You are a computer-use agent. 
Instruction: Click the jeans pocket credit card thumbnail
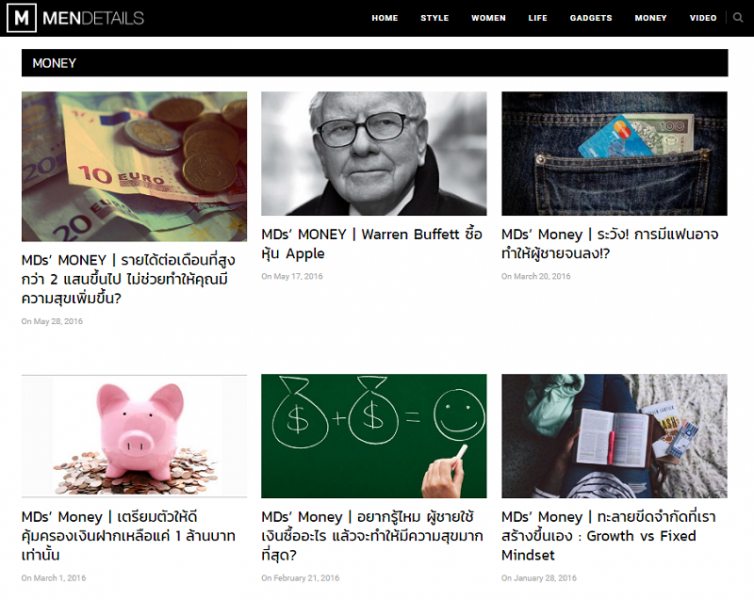(x=614, y=153)
